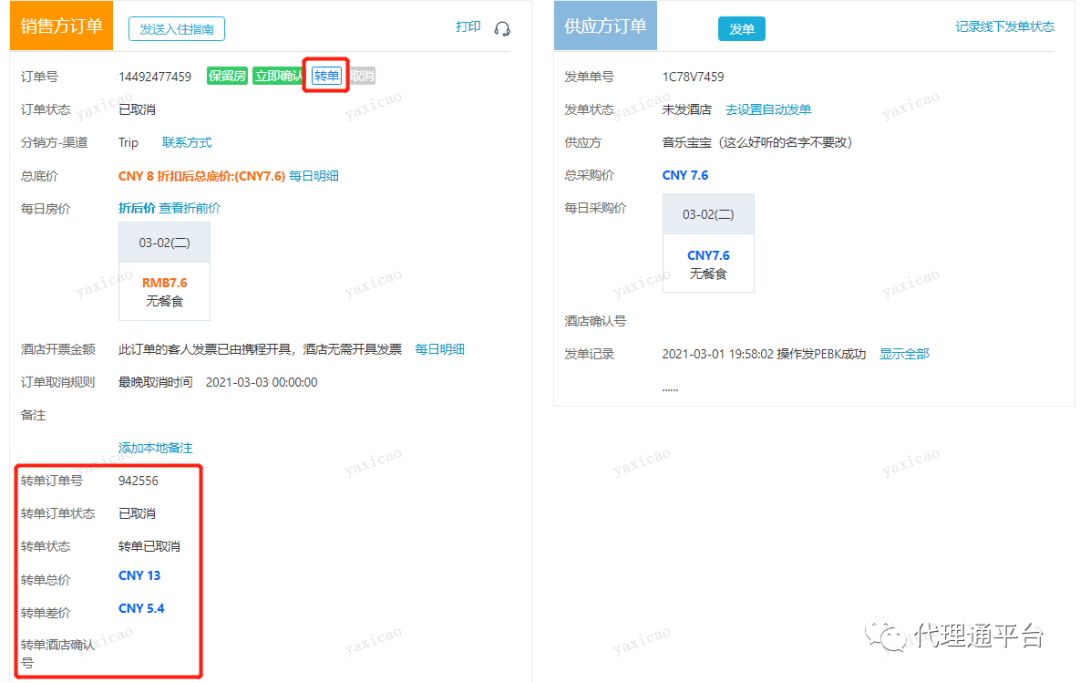The image size is (1080, 683).
Task: Open 每日明细 in 酒店开票金额 row
Action: (x=439, y=349)
